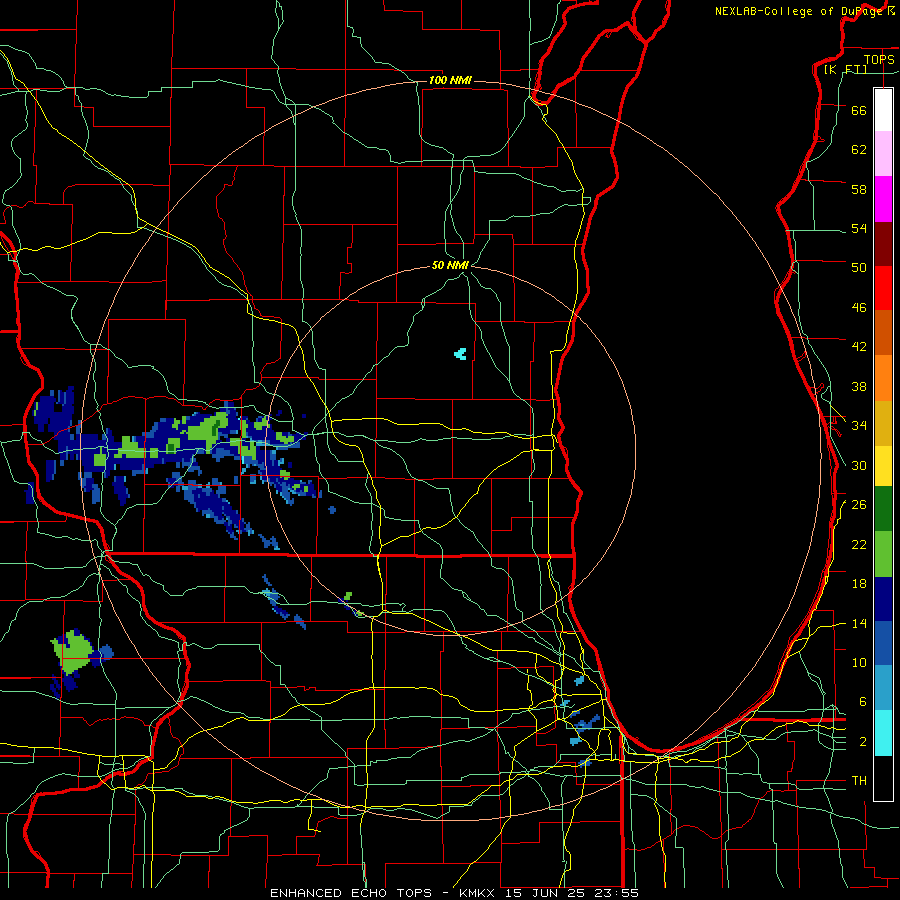Click the white swatch in the tops legend
The image size is (900, 900).
pos(883,110)
